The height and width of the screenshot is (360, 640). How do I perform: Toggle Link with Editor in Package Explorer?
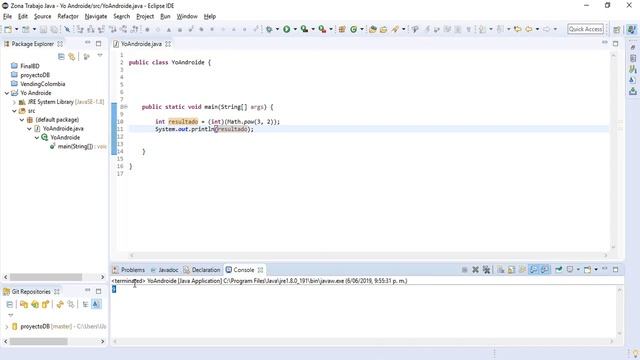point(72,57)
